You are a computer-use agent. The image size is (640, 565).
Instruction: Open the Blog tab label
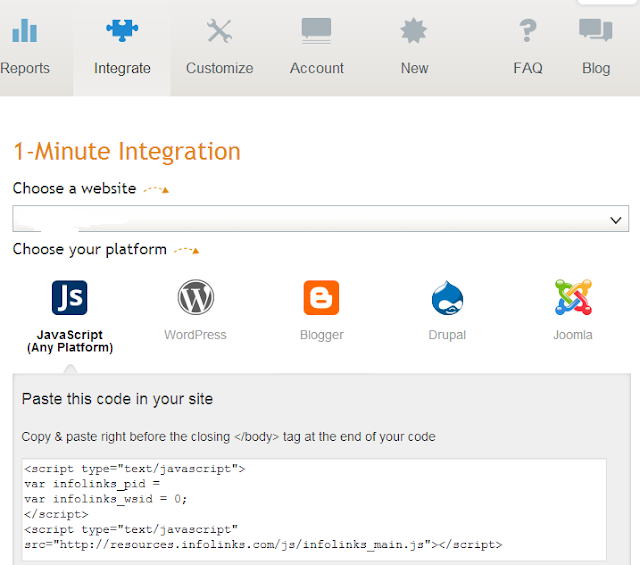click(x=596, y=68)
